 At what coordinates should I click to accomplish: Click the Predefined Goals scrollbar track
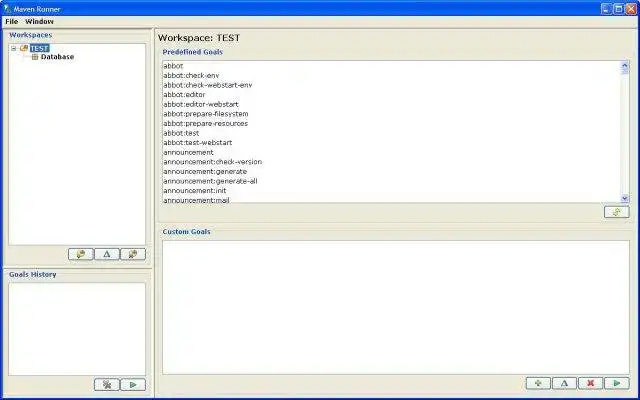625,135
